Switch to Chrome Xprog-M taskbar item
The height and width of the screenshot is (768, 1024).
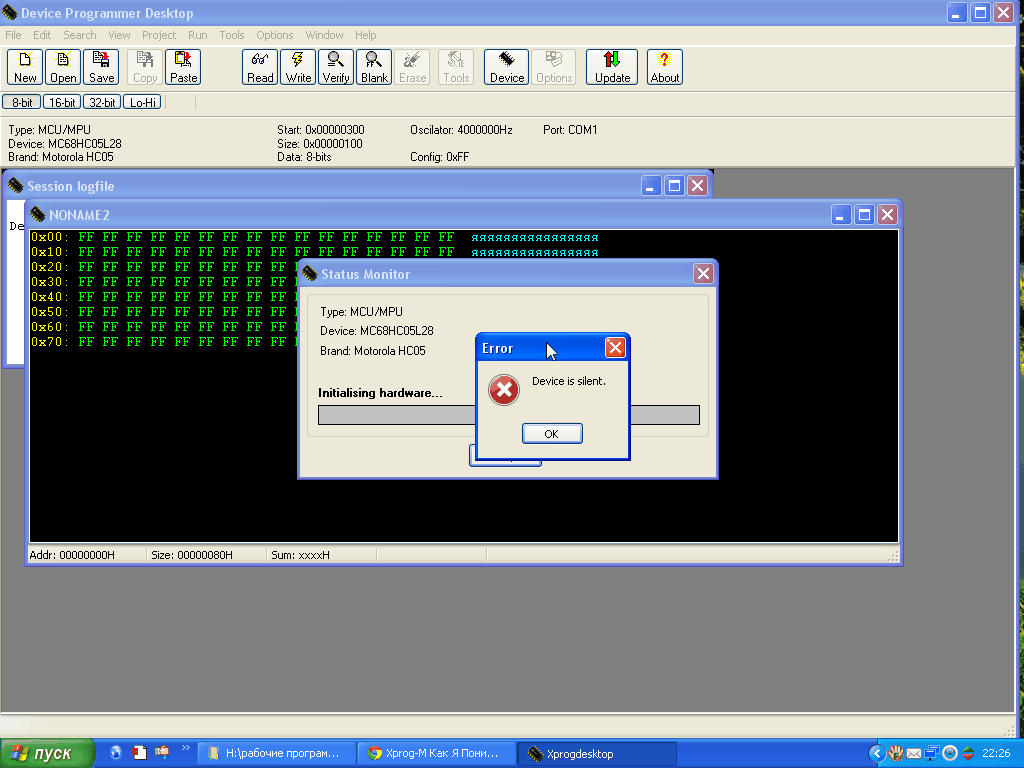[436, 754]
